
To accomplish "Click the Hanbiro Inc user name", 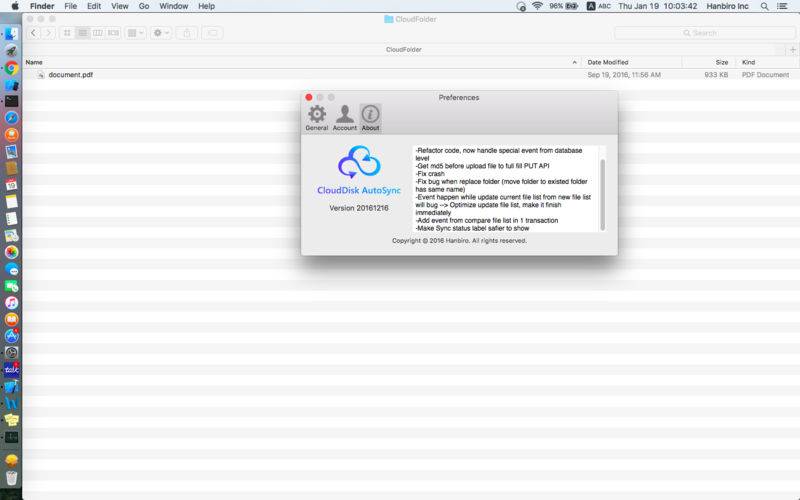I will coord(727,6).
